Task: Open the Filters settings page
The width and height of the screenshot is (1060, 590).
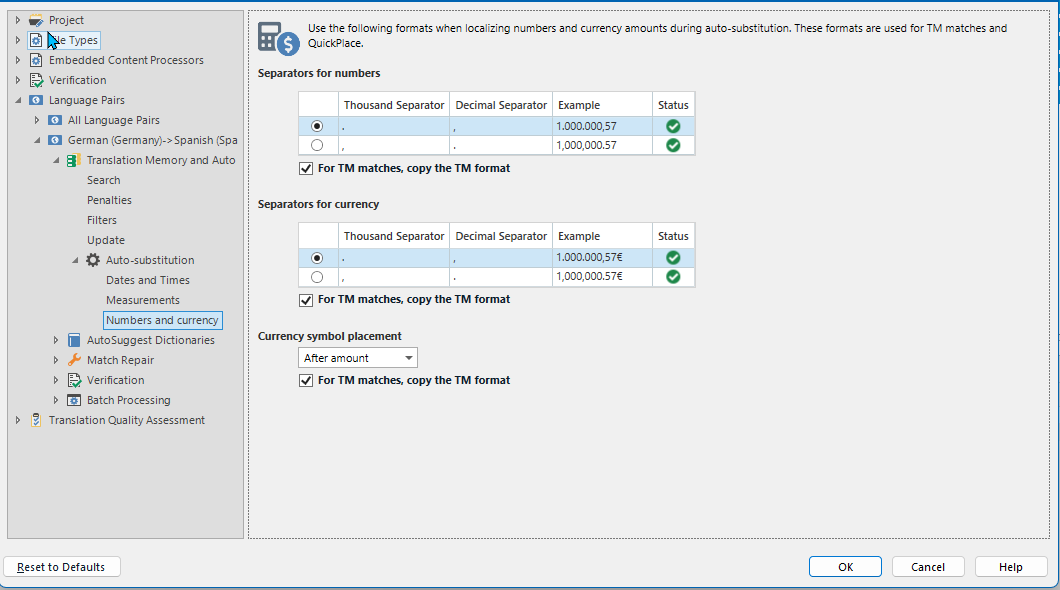Action: point(102,220)
